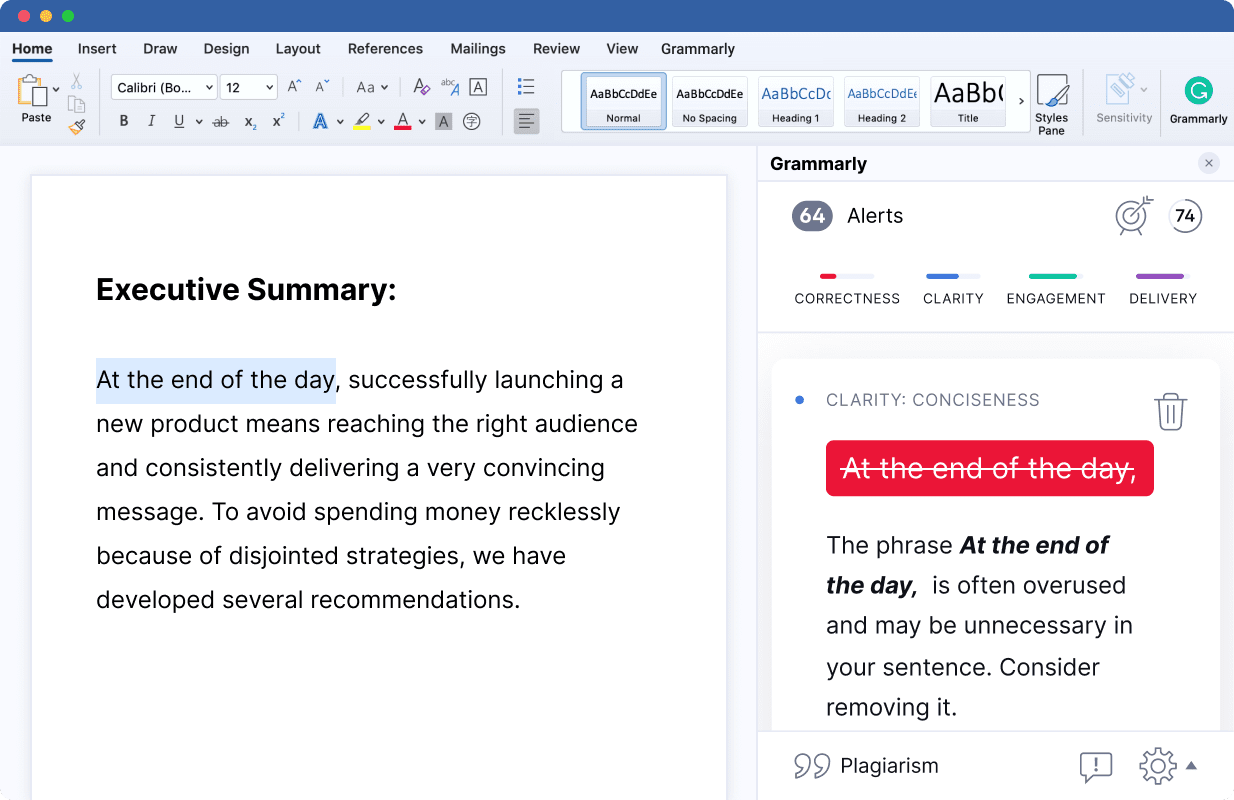Accept removal of "At the end of the day,"
1234x800 pixels.
tap(990, 468)
